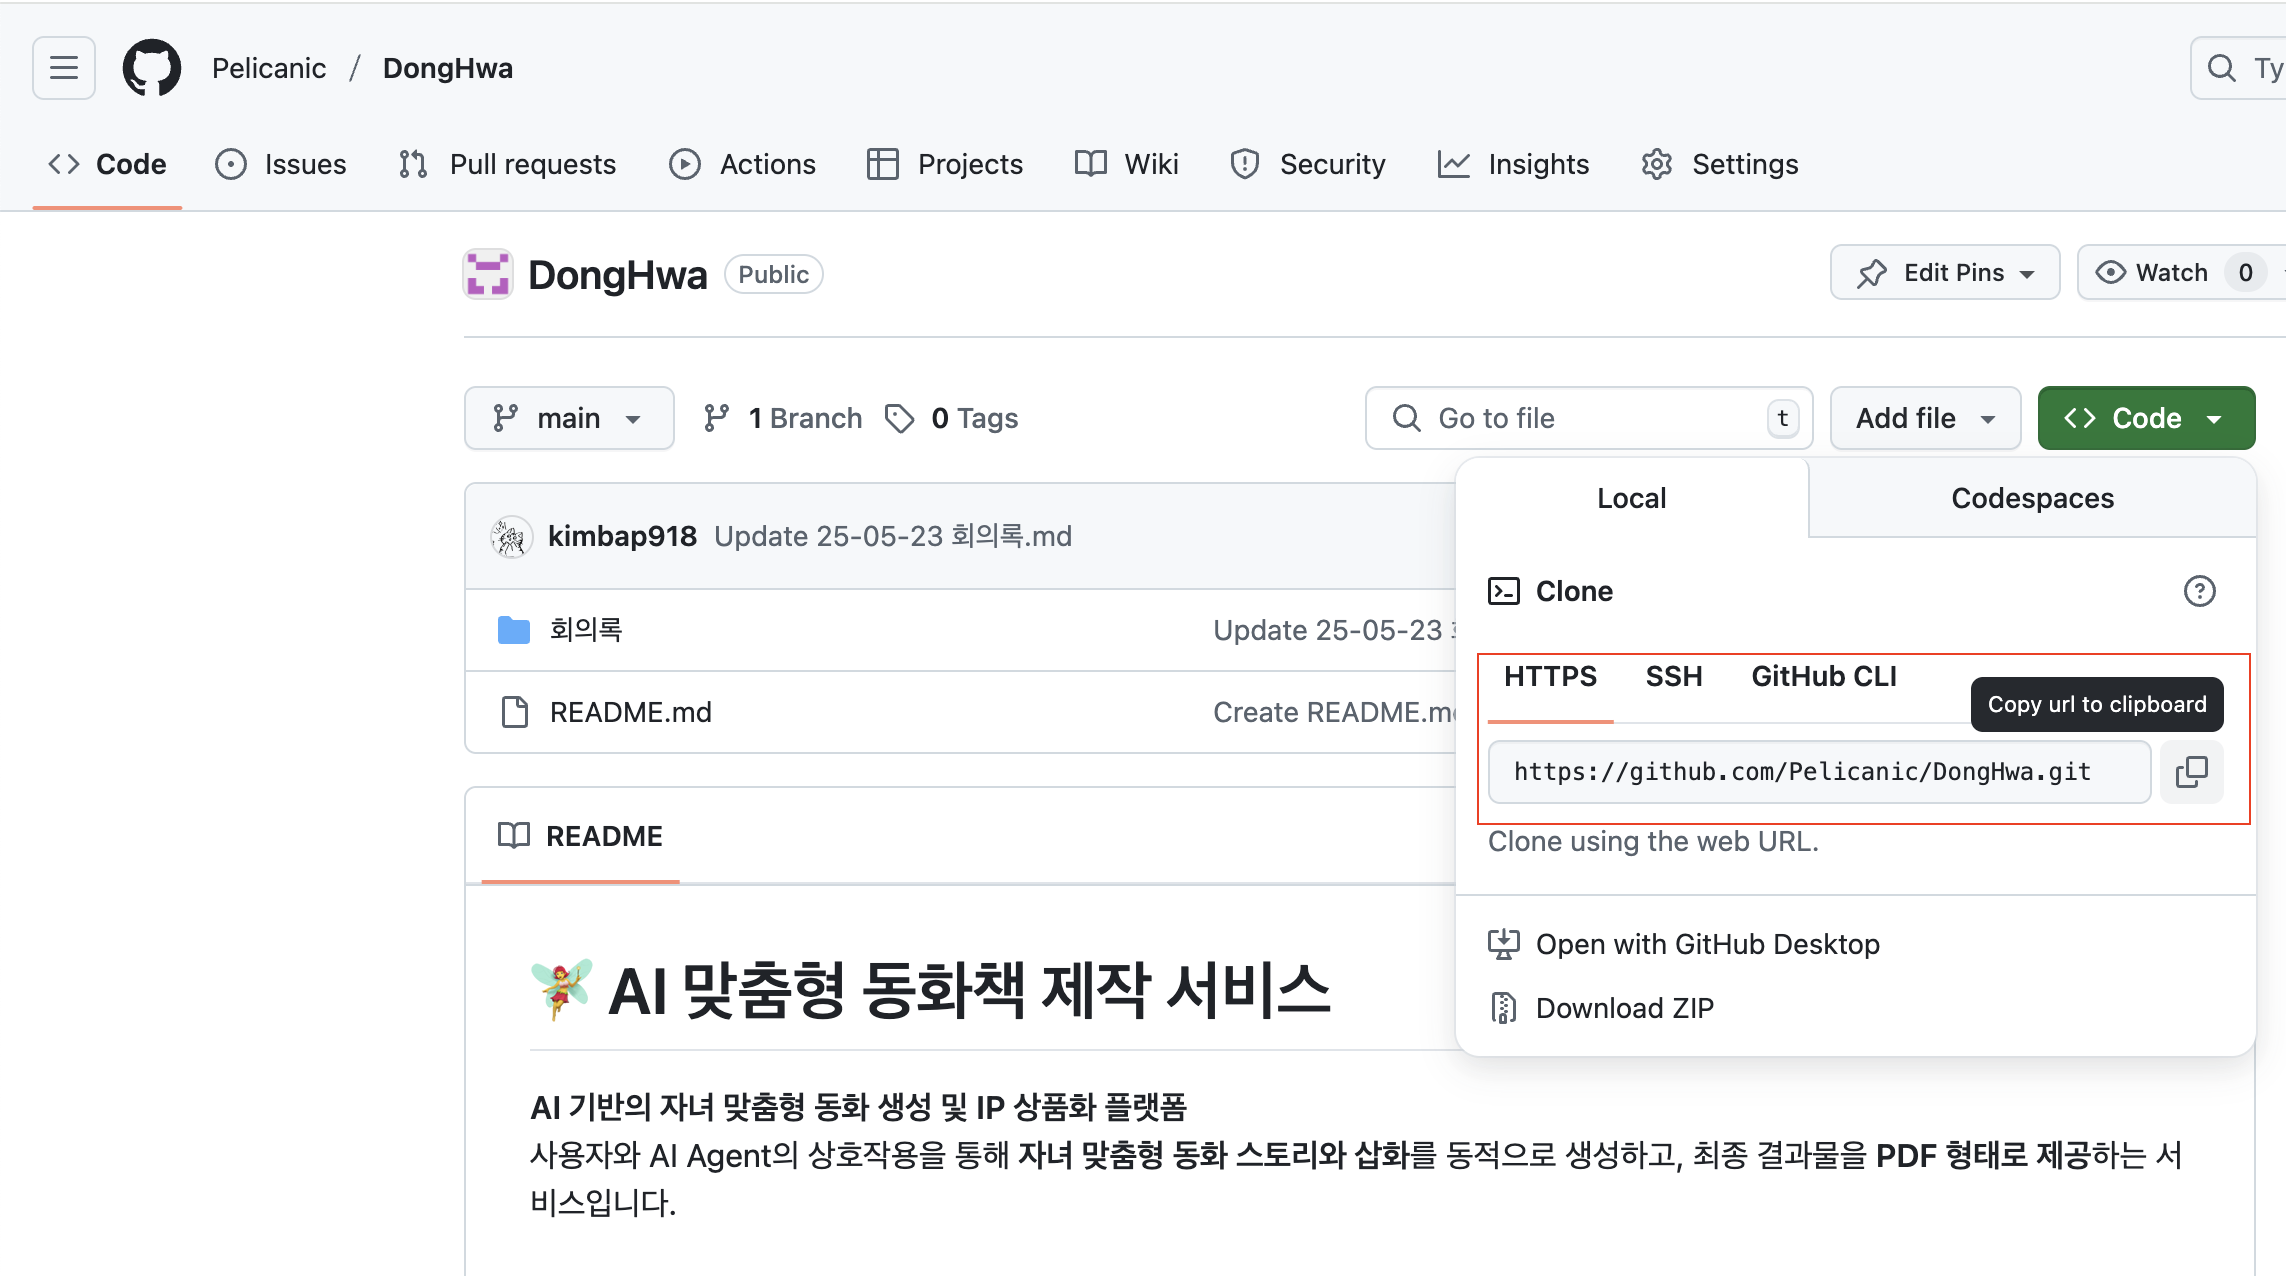The image size is (2286, 1276).
Task: Click the kimbap918 author avatar
Action: click(x=511, y=537)
